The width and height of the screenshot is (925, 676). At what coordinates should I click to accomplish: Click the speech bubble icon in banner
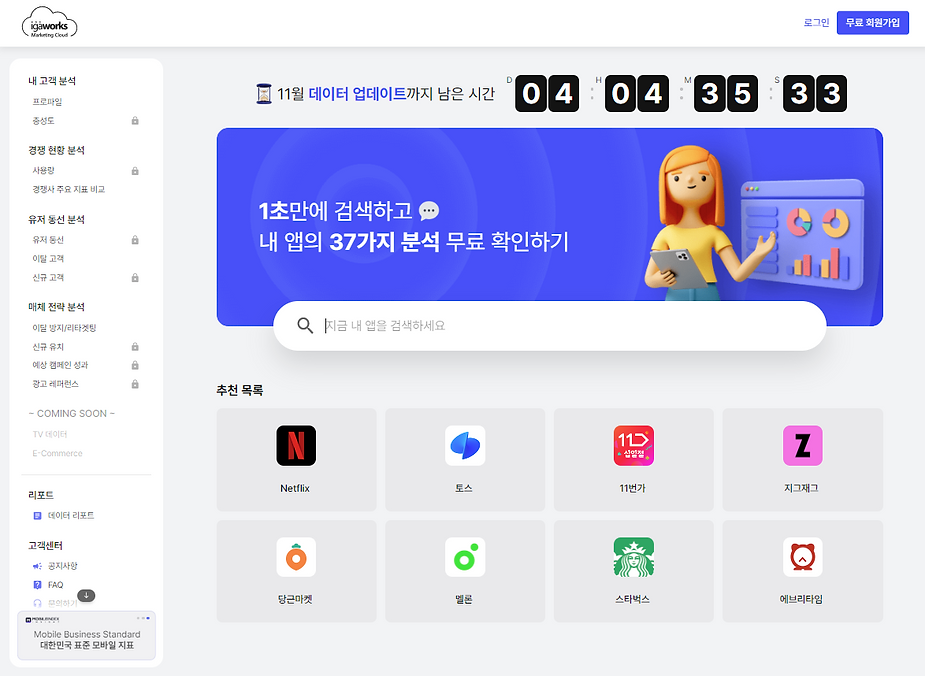429,211
